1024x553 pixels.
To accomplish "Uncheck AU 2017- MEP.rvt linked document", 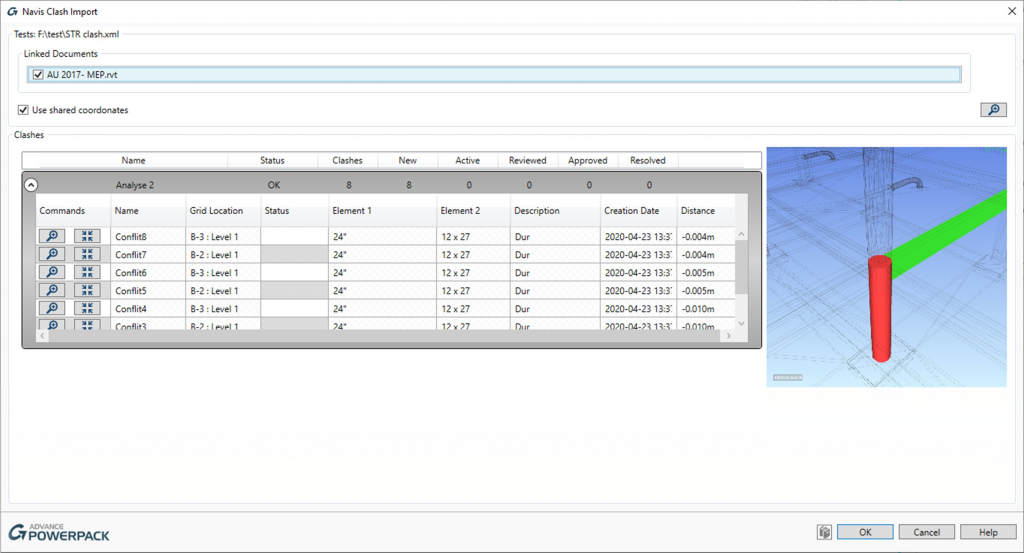I will point(38,74).
